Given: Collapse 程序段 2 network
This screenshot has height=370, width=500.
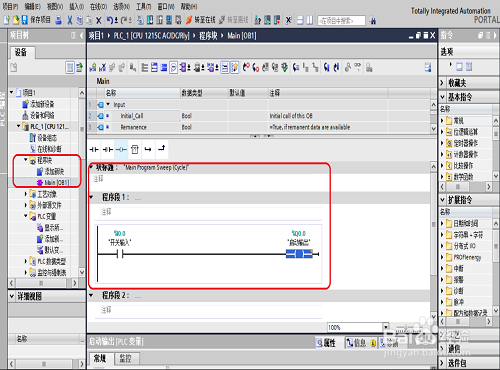Looking at the screenshot, I should (x=91, y=295).
